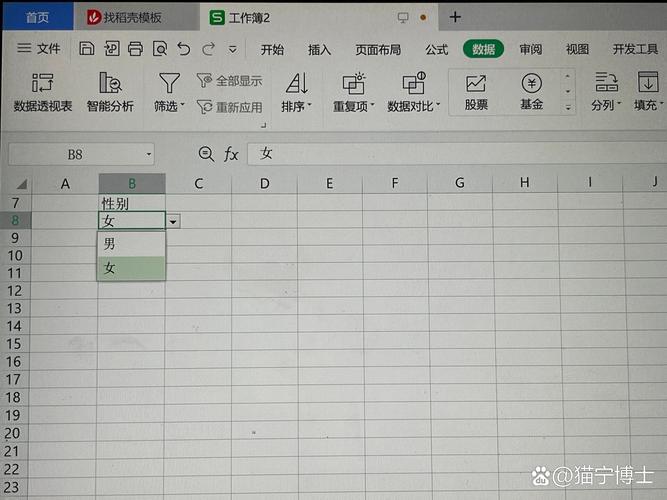
Task: Select cell B7 containing 性别
Action: tap(132, 203)
